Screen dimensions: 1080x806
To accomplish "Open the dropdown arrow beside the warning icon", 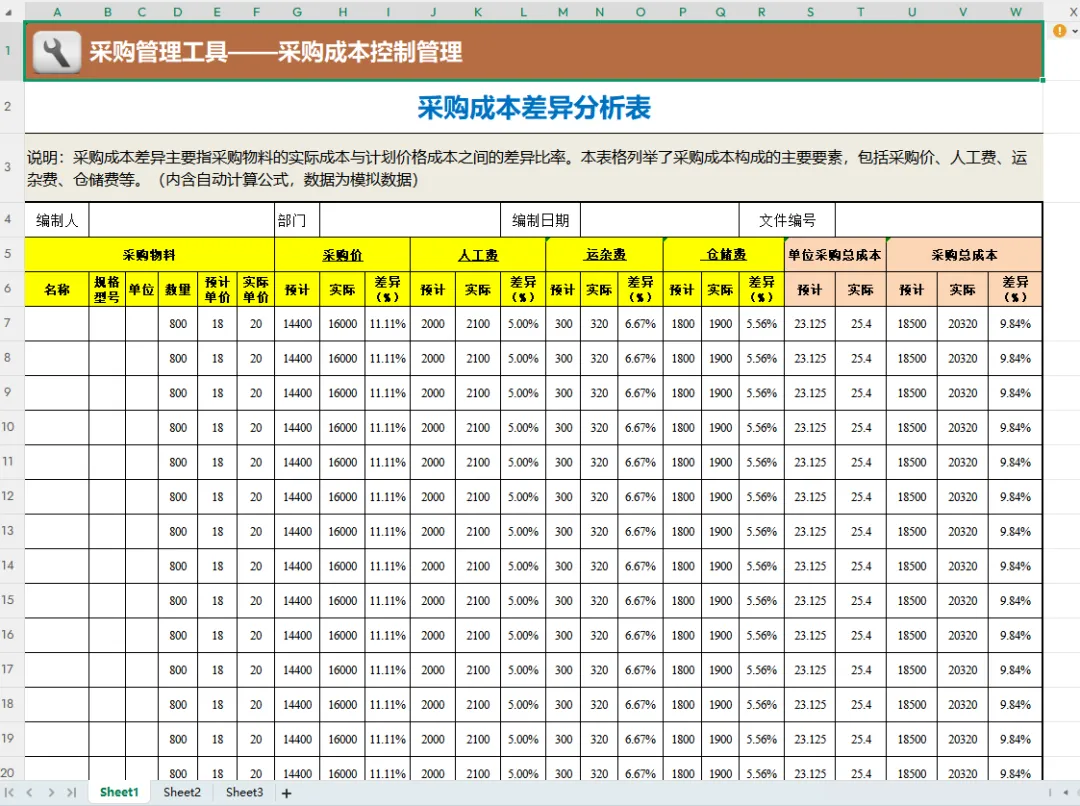I will coord(1074,31).
